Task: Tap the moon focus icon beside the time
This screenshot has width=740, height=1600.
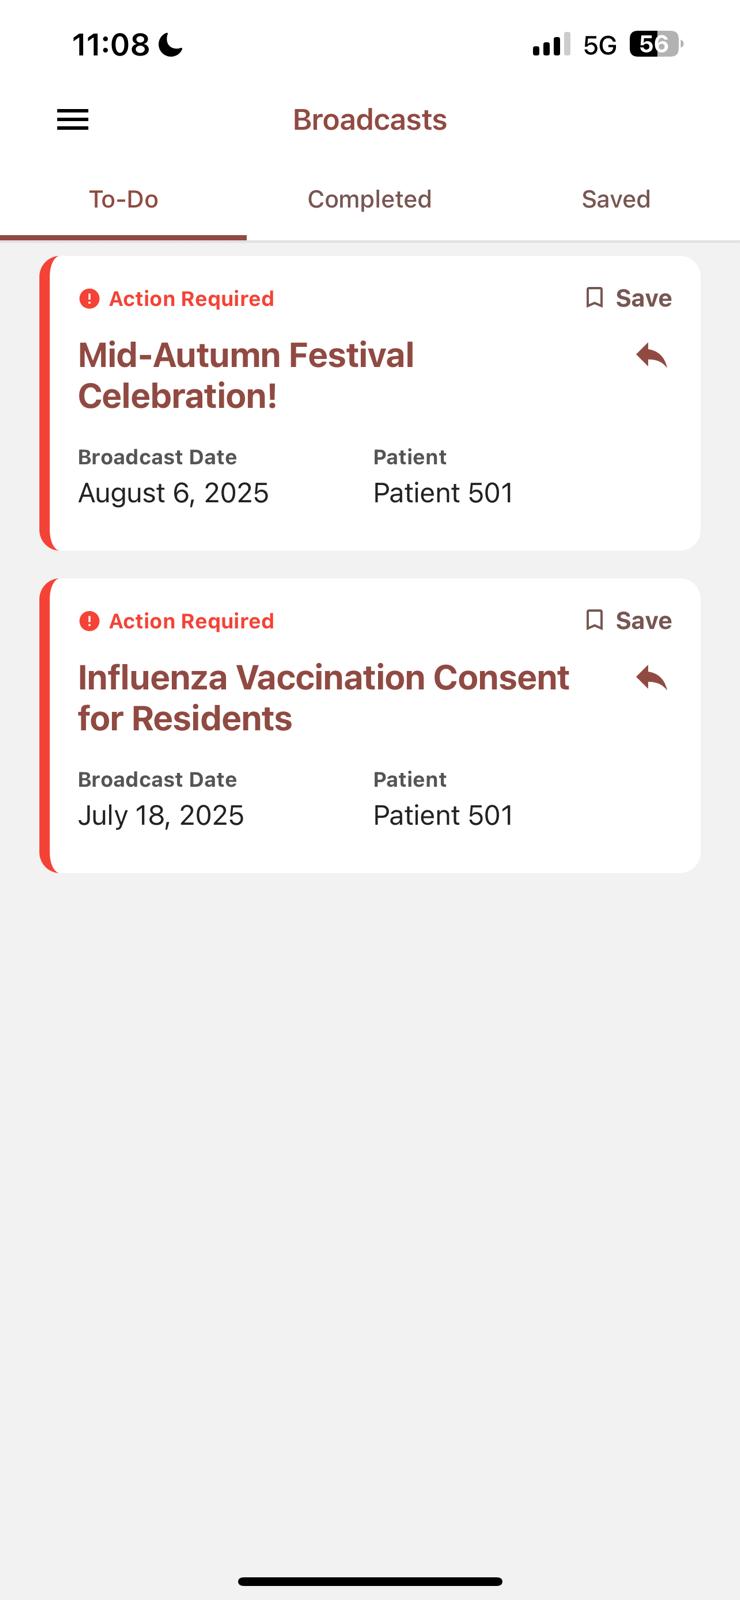Action: coord(171,45)
